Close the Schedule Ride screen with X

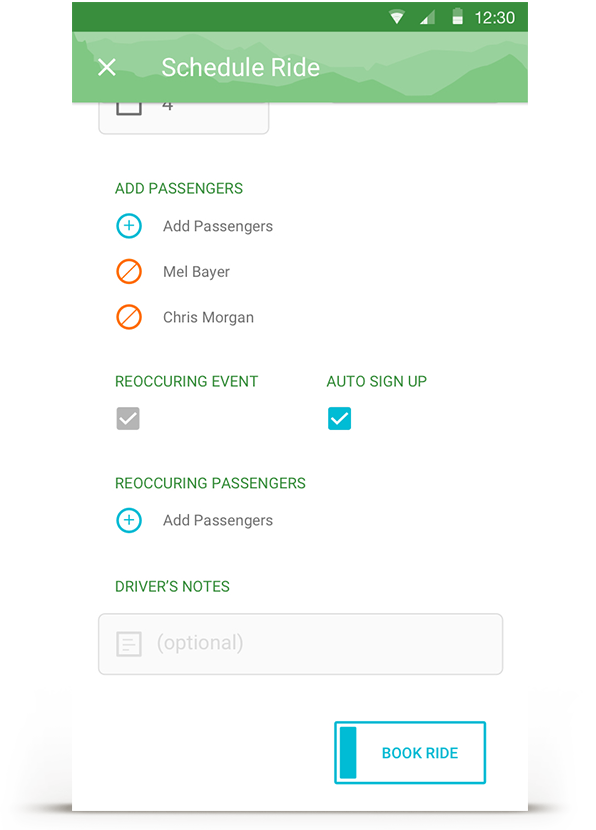coord(107,67)
